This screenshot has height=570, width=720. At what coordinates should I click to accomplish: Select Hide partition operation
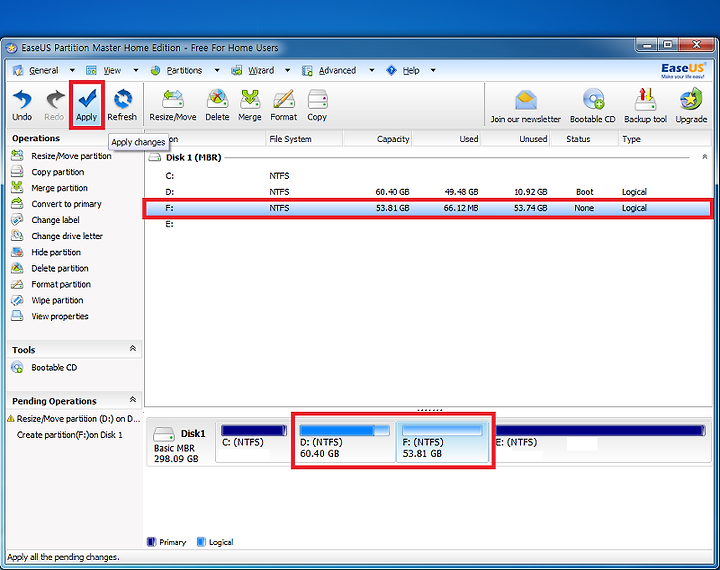click(x=46, y=252)
